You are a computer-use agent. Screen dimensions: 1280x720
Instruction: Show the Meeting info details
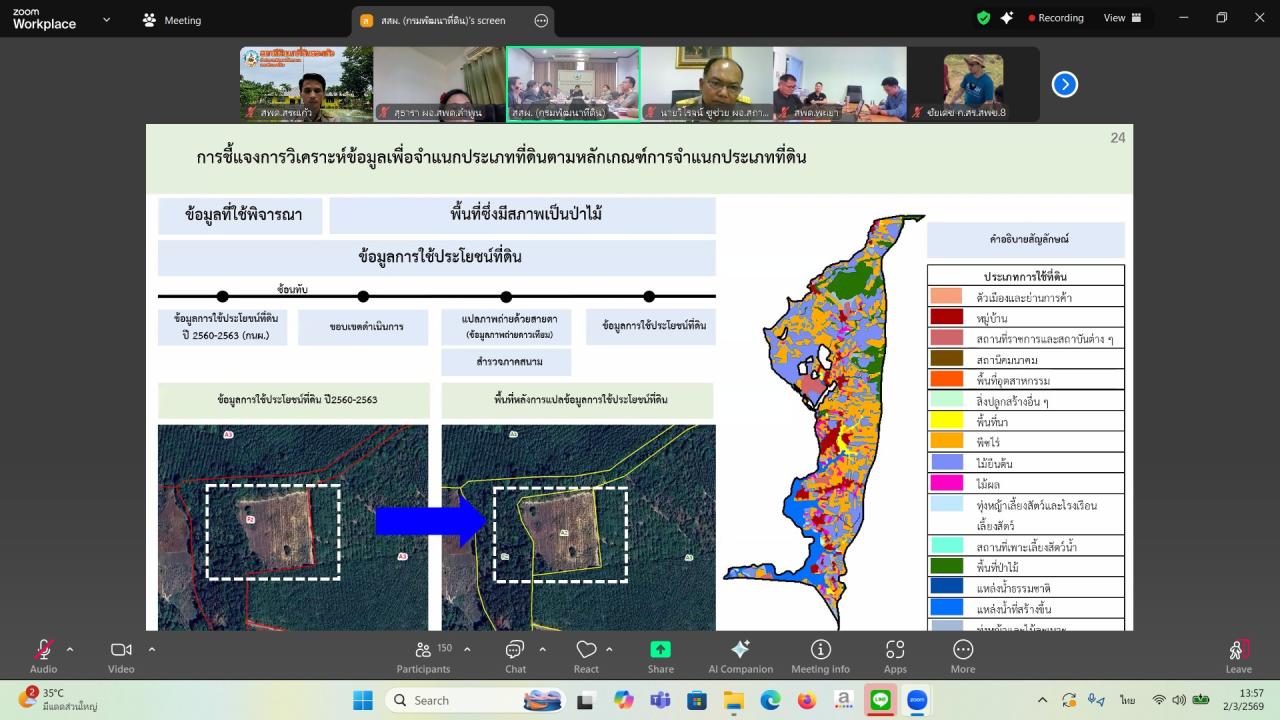820,655
